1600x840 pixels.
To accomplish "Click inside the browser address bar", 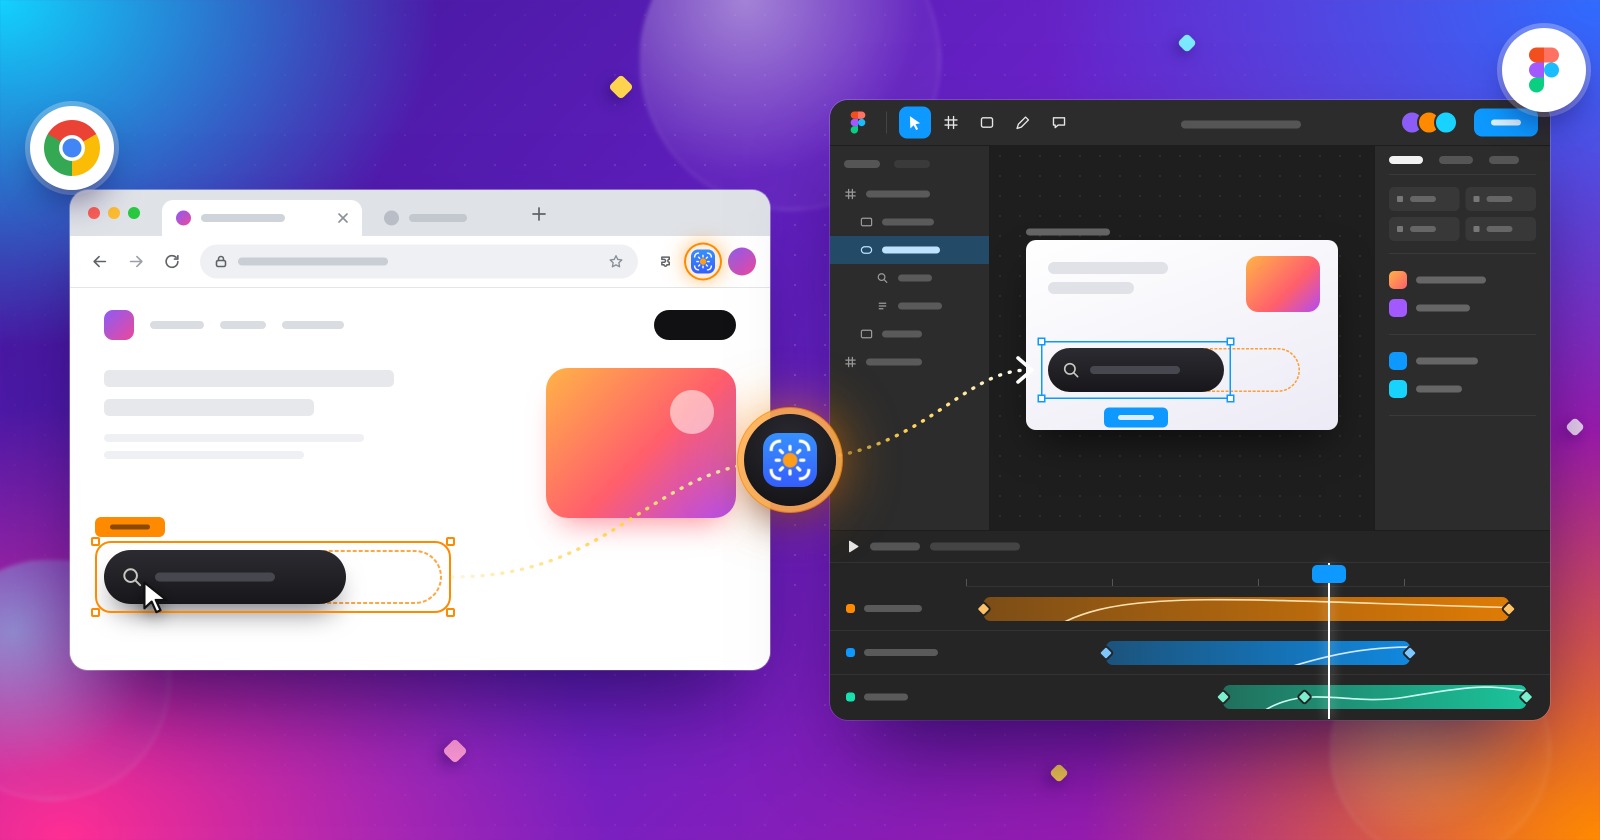I will tap(418, 262).
